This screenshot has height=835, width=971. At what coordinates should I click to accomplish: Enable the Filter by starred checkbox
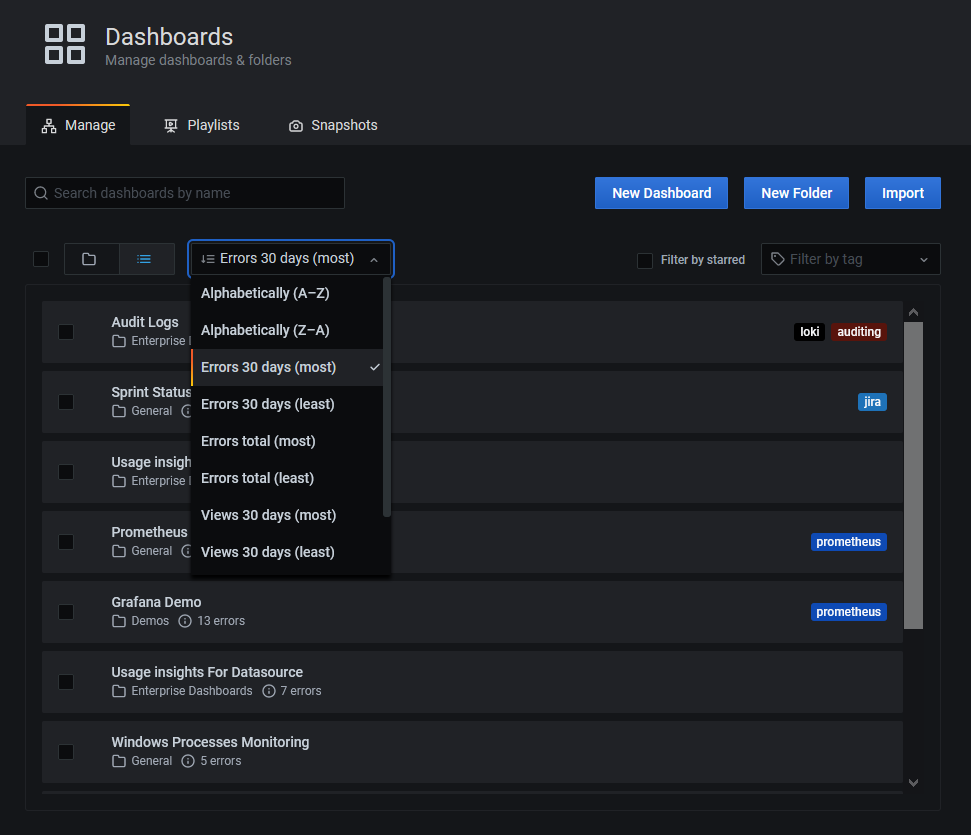point(645,260)
